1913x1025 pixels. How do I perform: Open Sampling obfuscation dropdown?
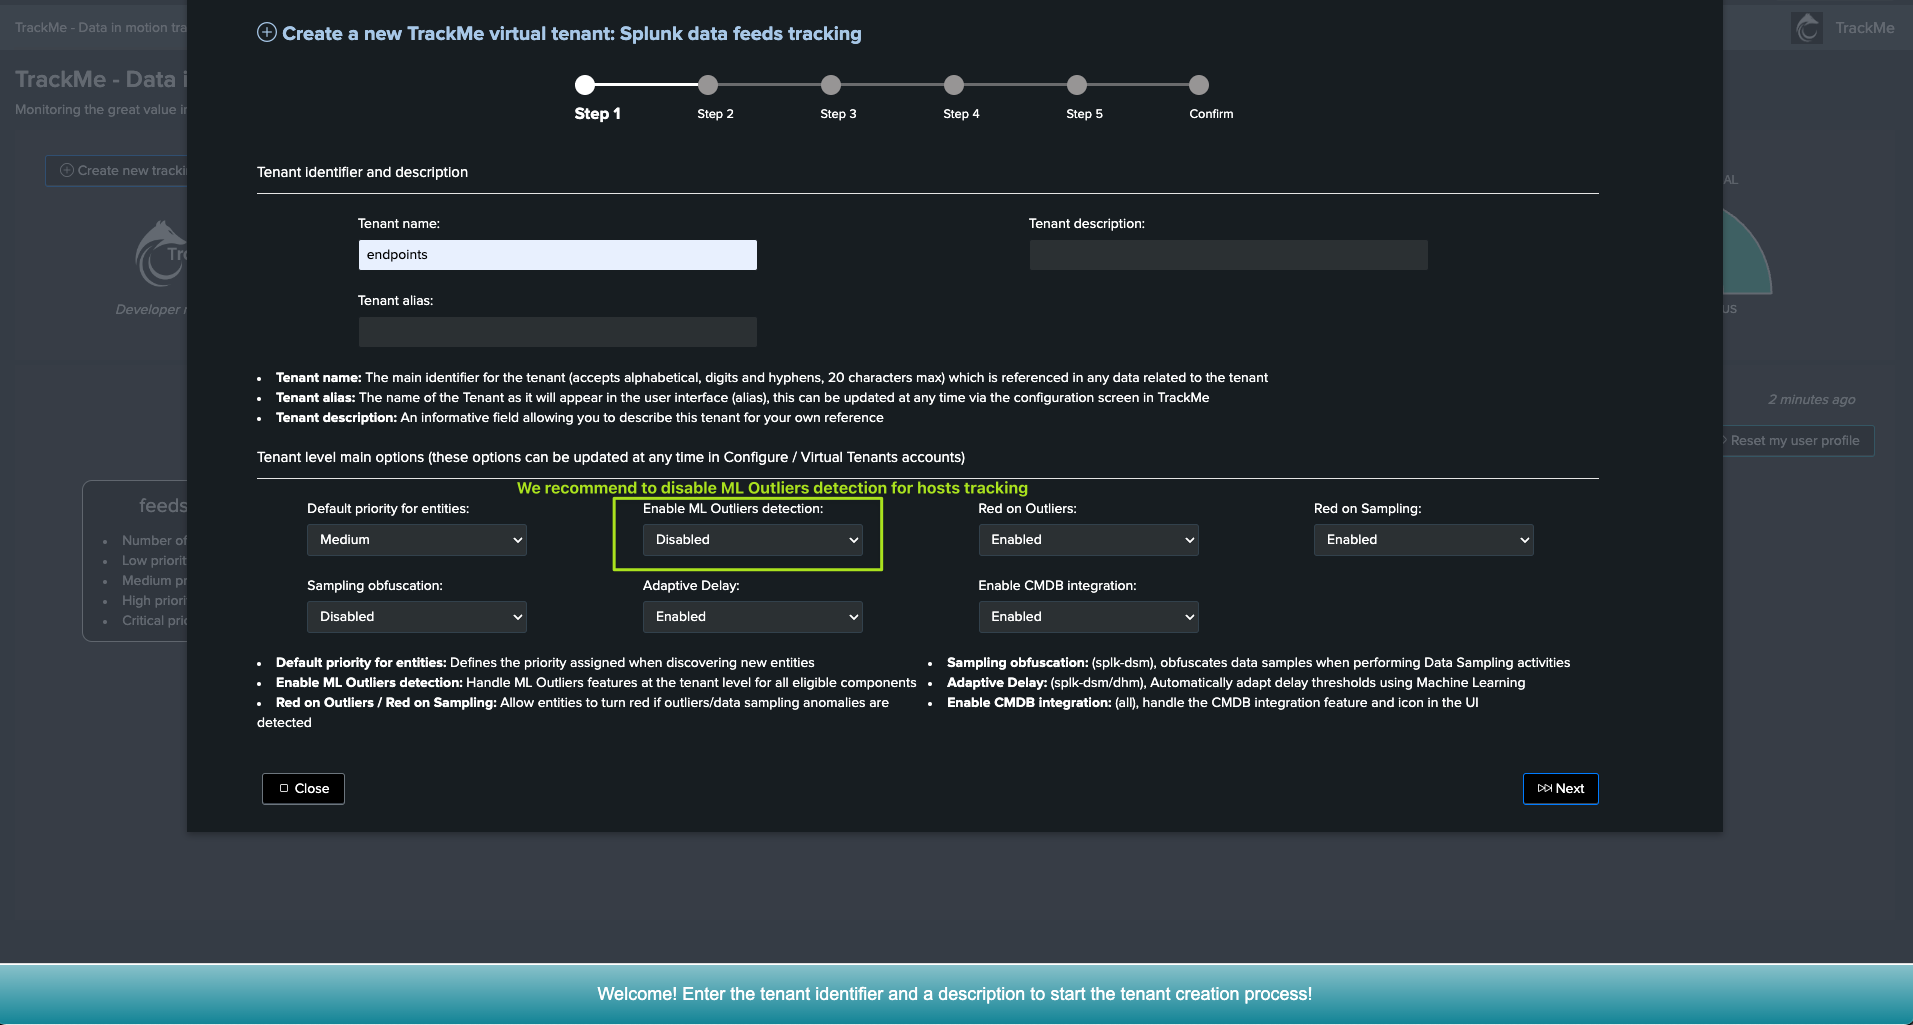417,617
